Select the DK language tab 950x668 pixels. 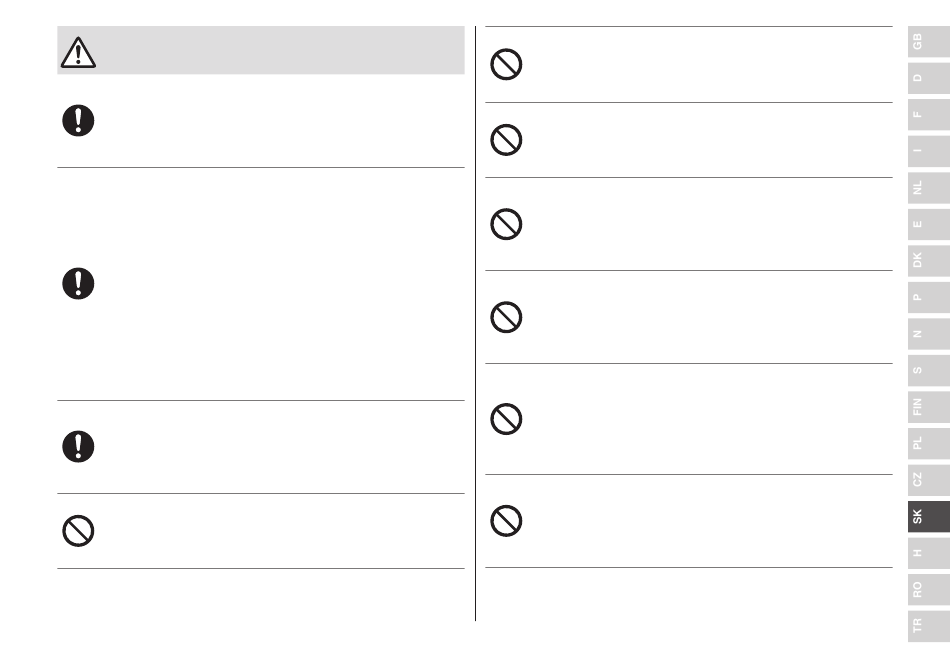[x=929, y=260]
